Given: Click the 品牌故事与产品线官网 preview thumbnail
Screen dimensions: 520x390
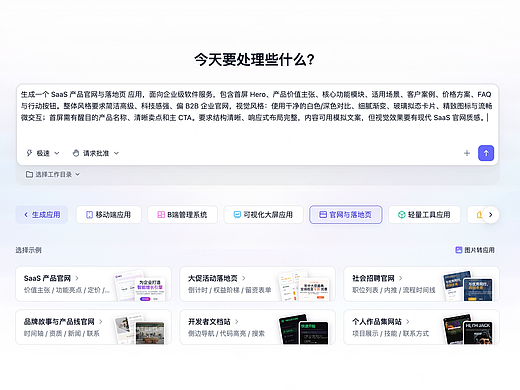Looking at the screenshot, I should (140, 329).
